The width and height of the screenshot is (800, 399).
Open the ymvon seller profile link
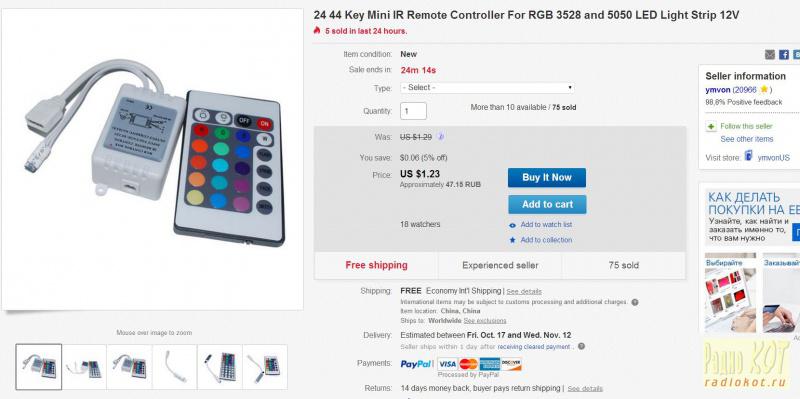(718, 89)
